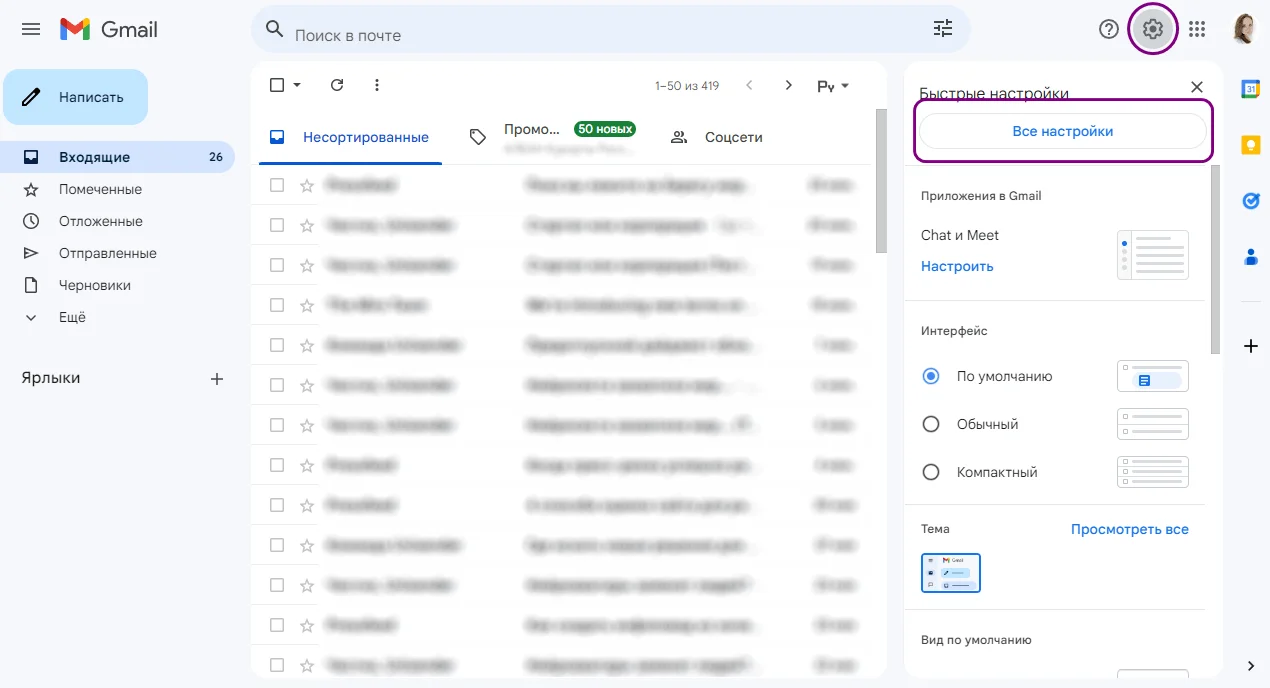The width and height of the screenshot is (1270, 688).
Task: Open Google Keep in side panel
Action: [1250, 145]
